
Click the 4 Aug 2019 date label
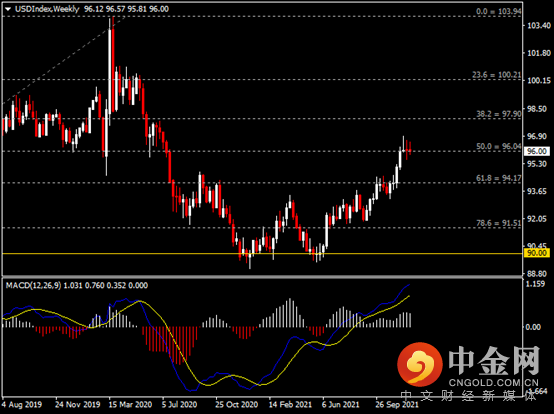[x=22, y=405]
